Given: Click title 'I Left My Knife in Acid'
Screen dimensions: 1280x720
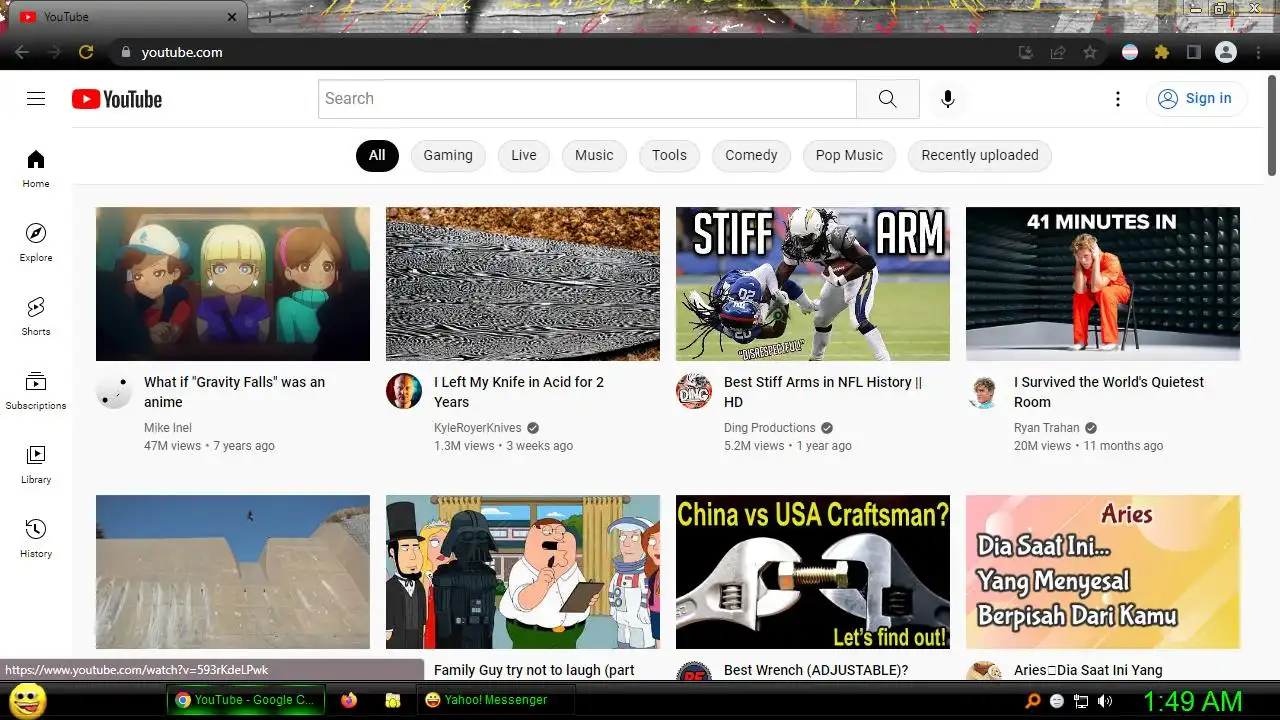Looking at the screenshot, I should 519,392.
